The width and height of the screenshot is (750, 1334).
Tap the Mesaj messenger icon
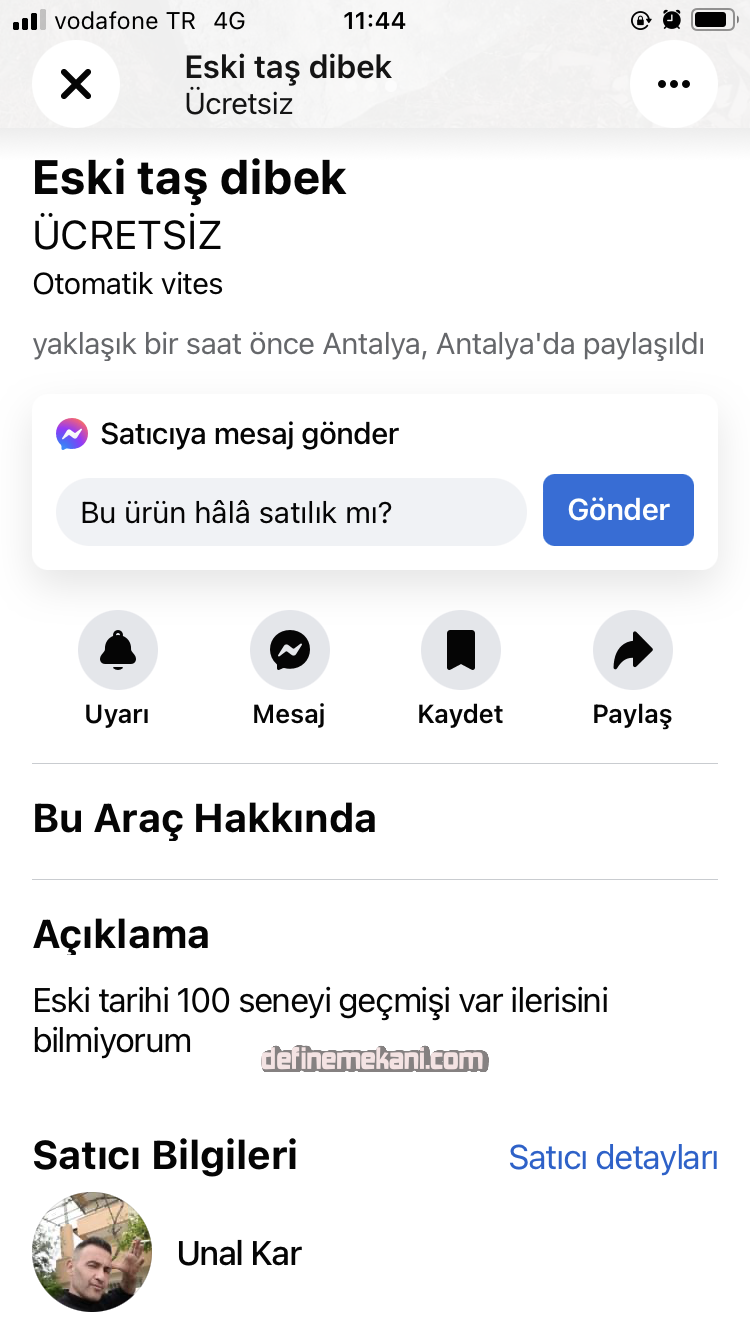[x=290, y=651]
